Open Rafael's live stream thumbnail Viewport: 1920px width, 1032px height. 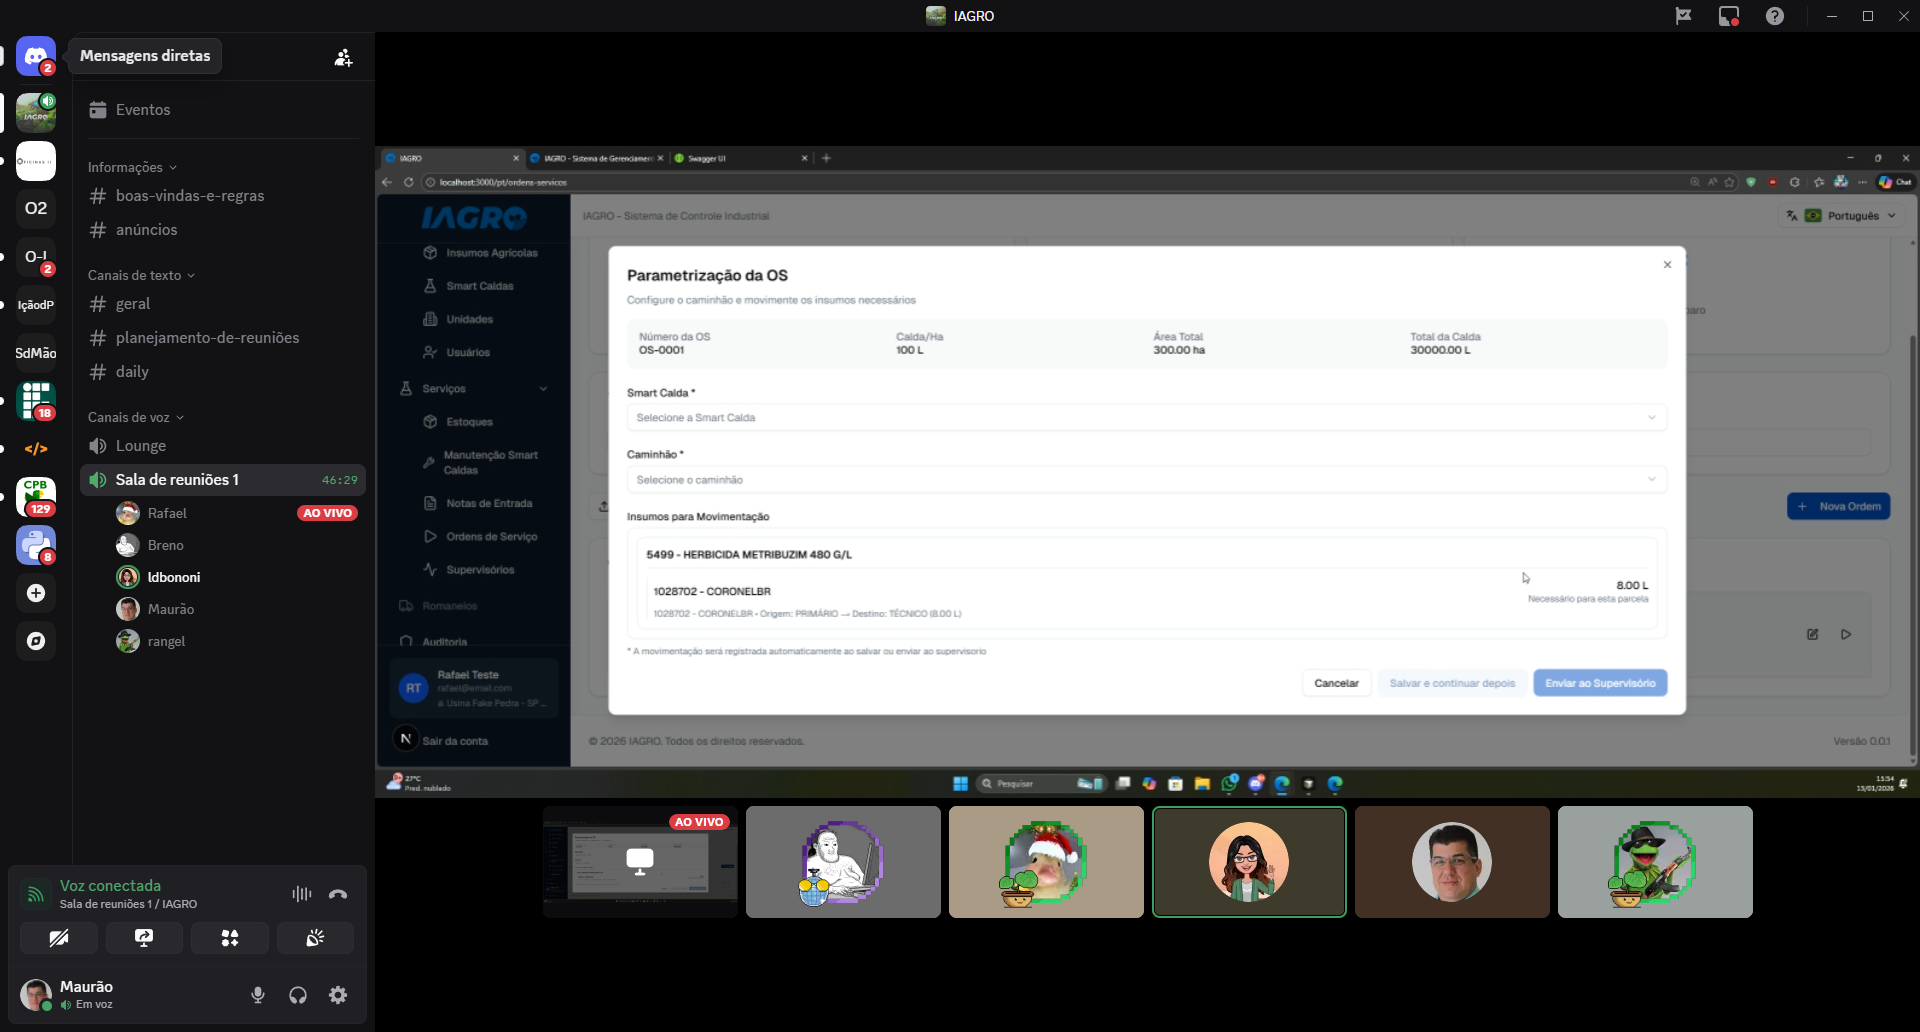(640, 862)
